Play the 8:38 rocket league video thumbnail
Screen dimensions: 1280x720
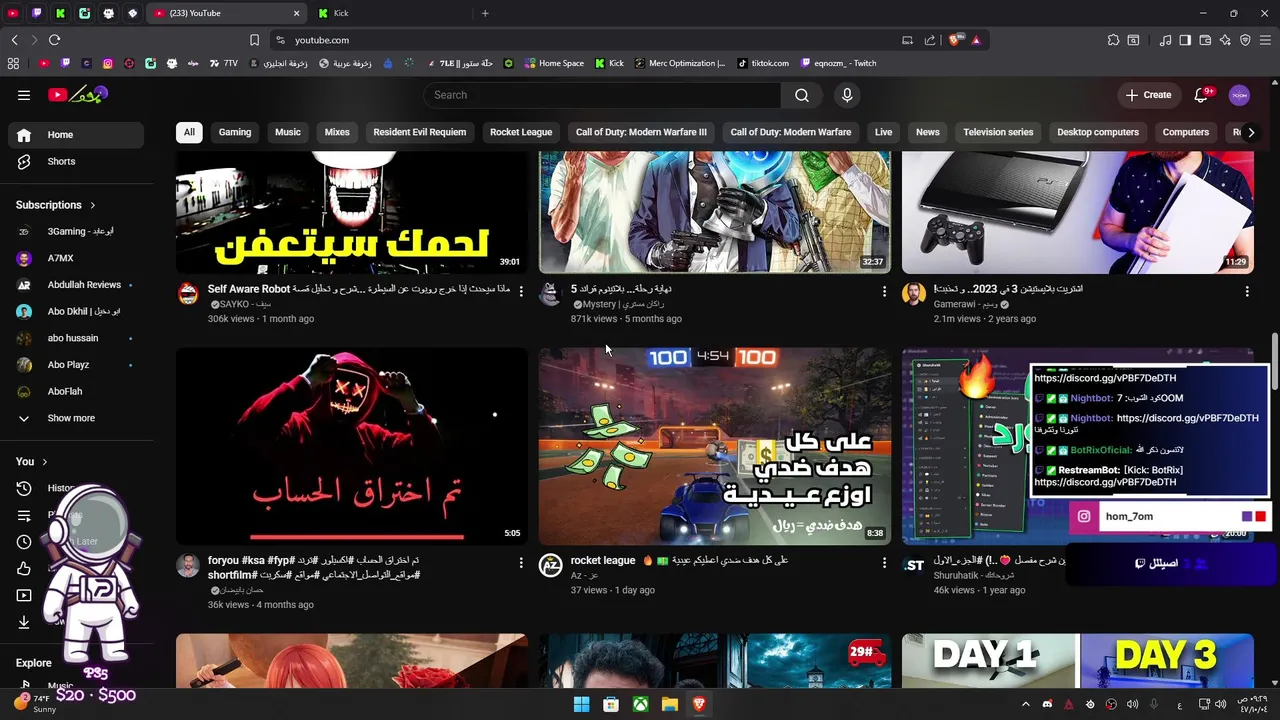pos(715,446)
